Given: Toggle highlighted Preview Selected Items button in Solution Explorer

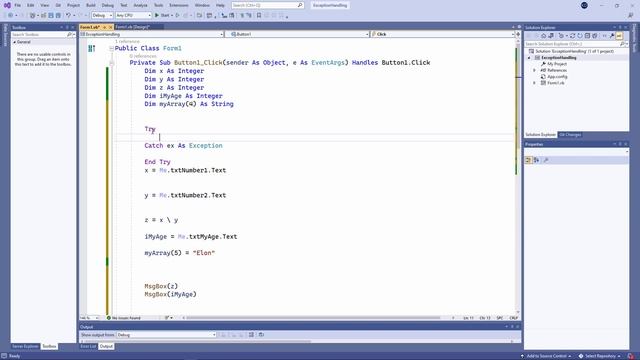Looking at the screenshot, I should pos(620,36).
